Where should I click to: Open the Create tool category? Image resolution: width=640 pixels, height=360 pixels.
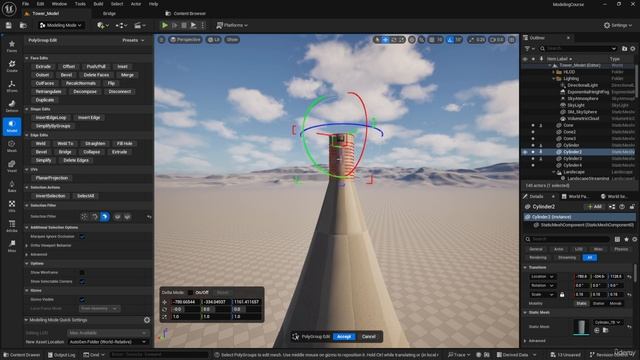tap(12, 66)
